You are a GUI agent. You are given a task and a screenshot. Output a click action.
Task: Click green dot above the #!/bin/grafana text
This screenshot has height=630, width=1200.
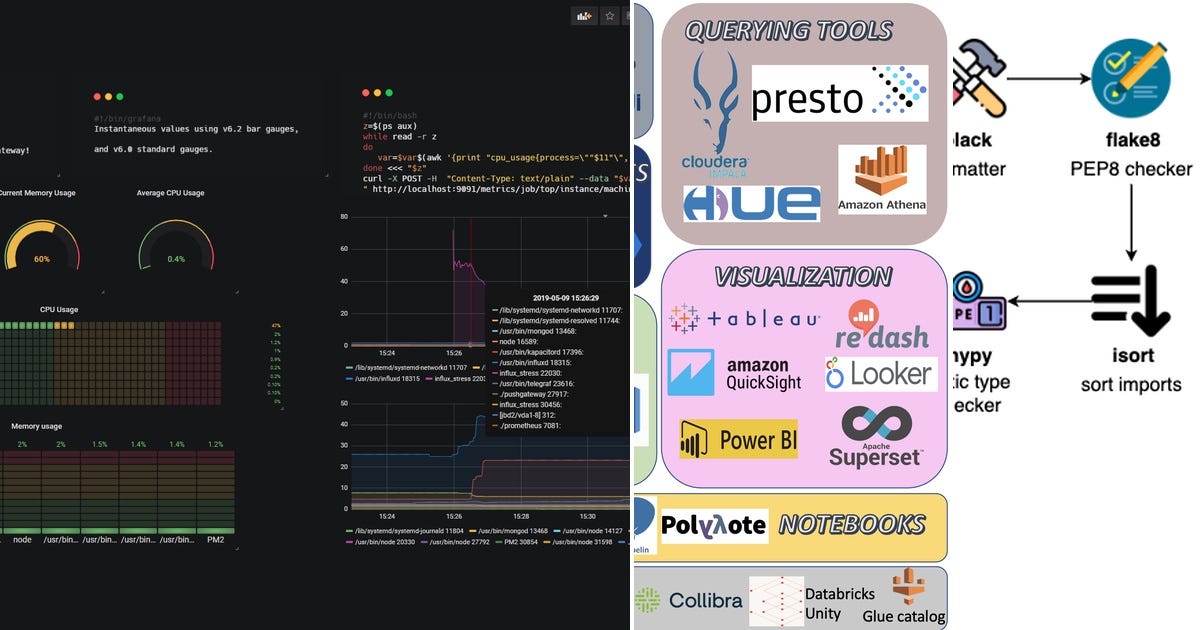coord(120,96)
